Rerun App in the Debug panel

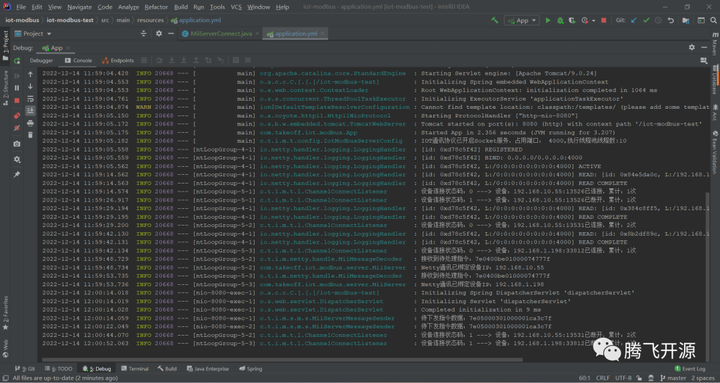click(17, 61)
